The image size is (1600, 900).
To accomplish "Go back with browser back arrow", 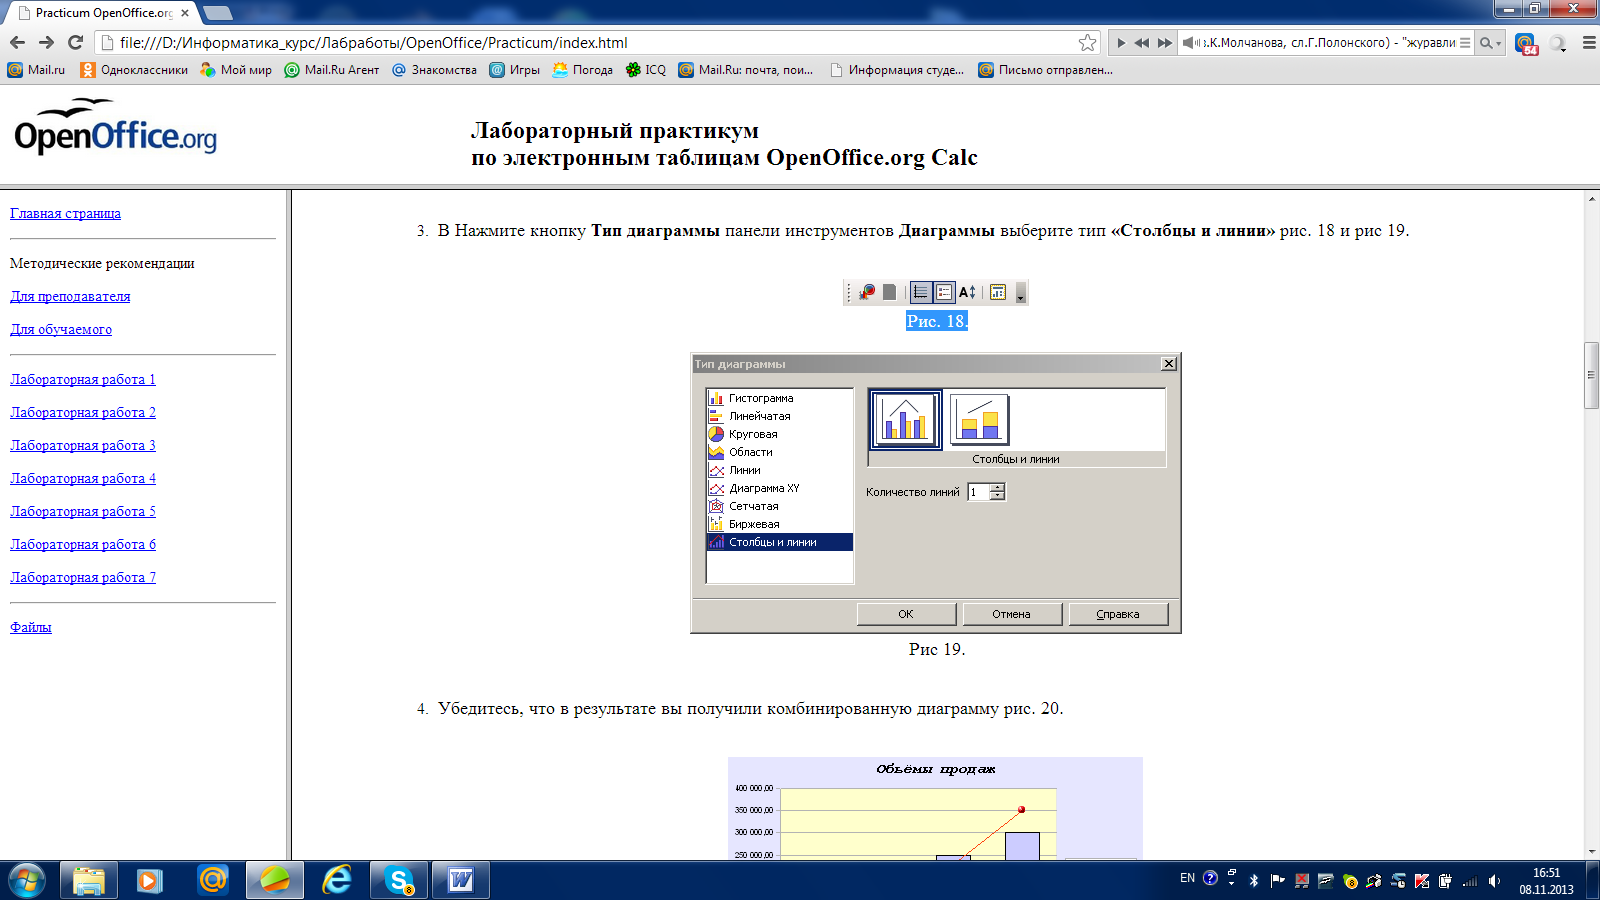I will [x=17, y=42].
